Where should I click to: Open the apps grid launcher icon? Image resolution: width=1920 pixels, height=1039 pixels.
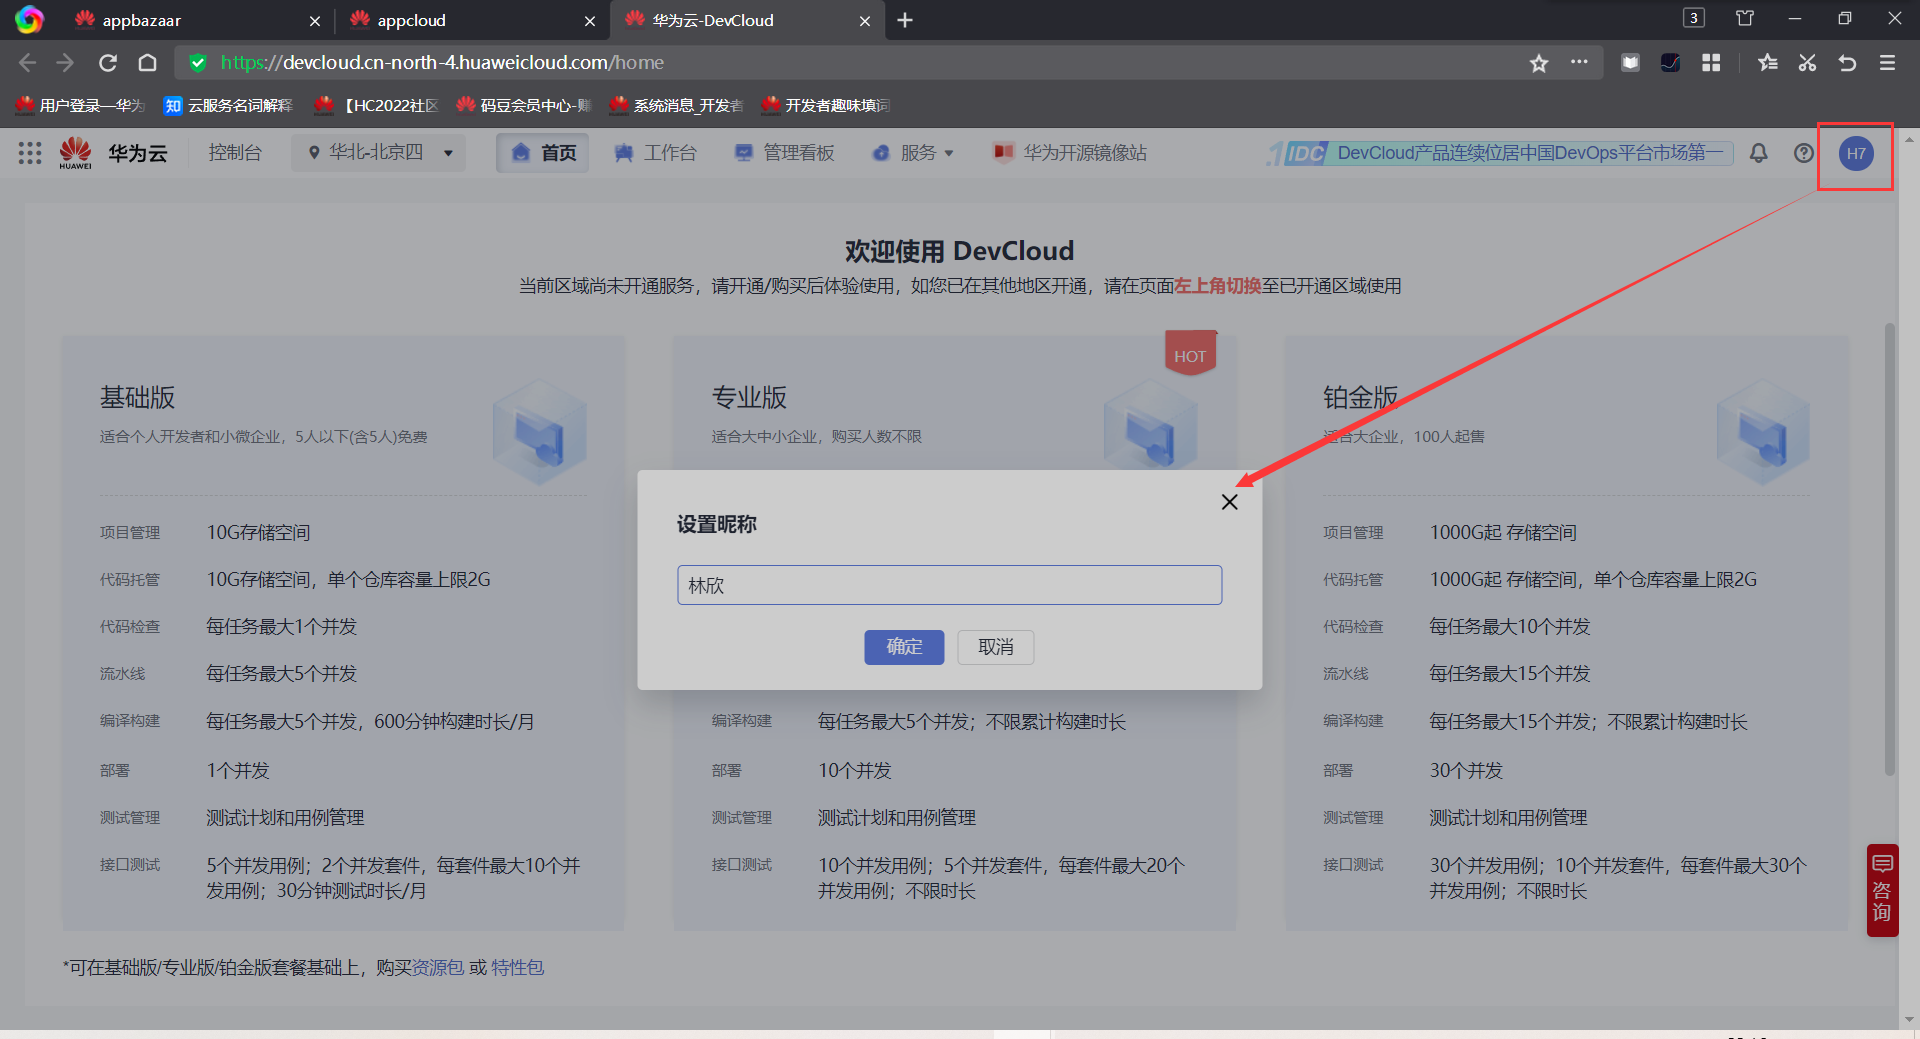30,153
